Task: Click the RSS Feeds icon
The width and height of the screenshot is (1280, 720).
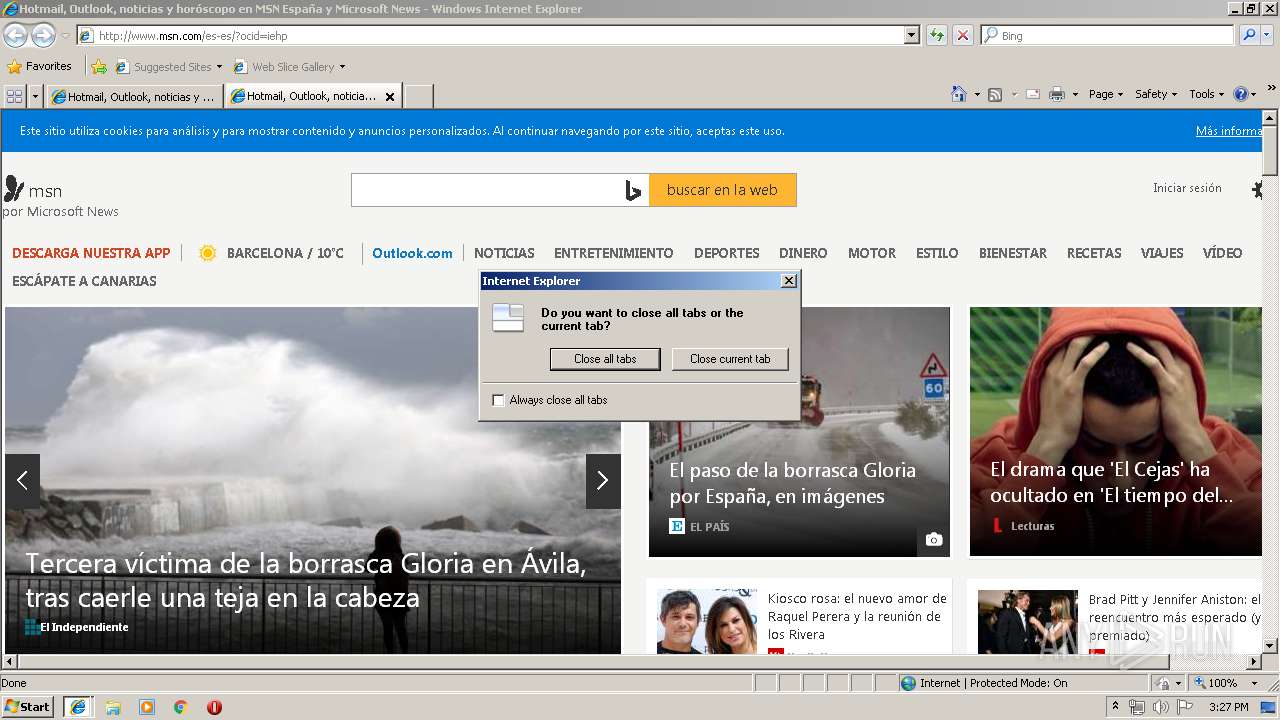Action: coord(995,94)
